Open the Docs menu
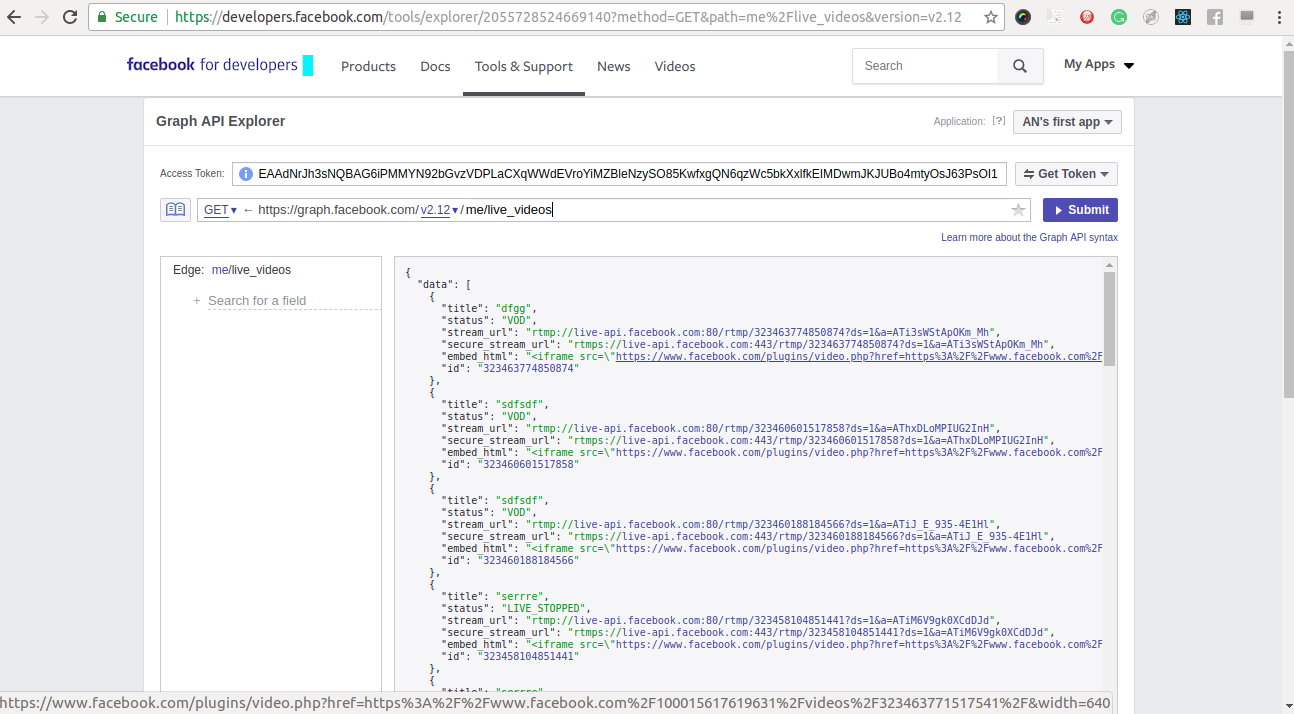 435,66
